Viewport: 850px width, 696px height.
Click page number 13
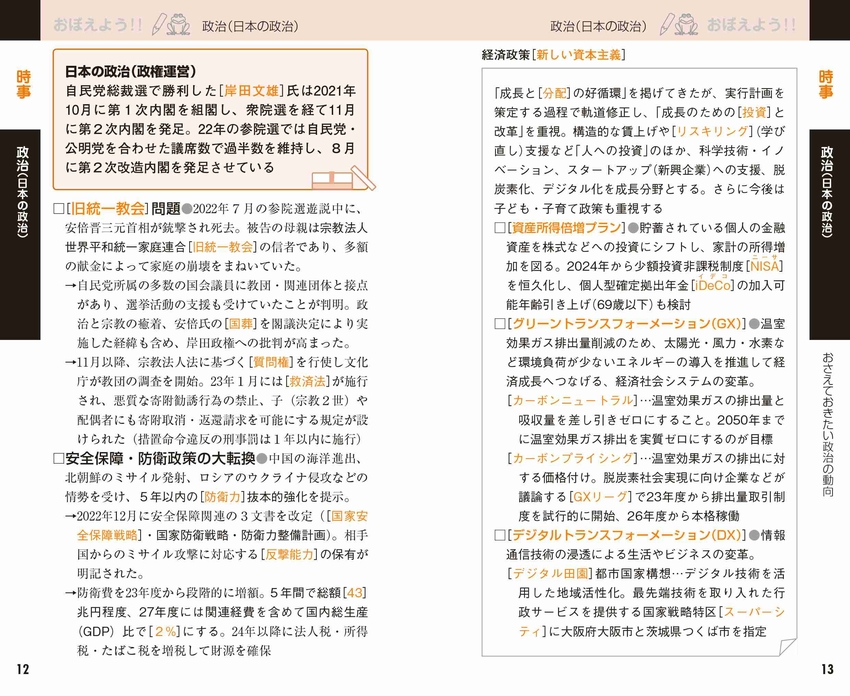tap(827, 669)
